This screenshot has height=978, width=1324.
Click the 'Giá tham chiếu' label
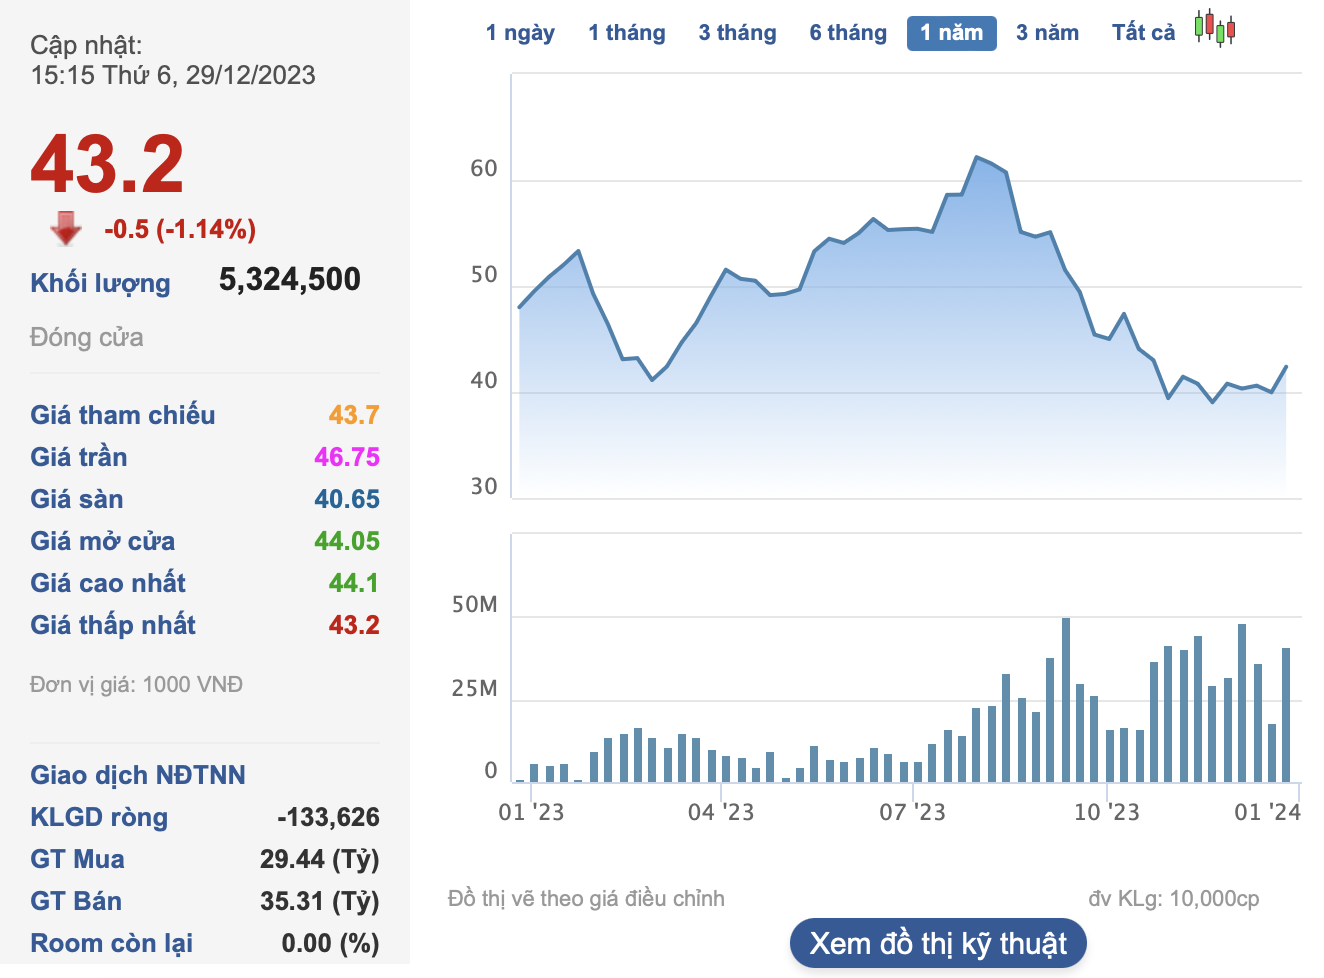pyautogui.click(x=123, y=415)
